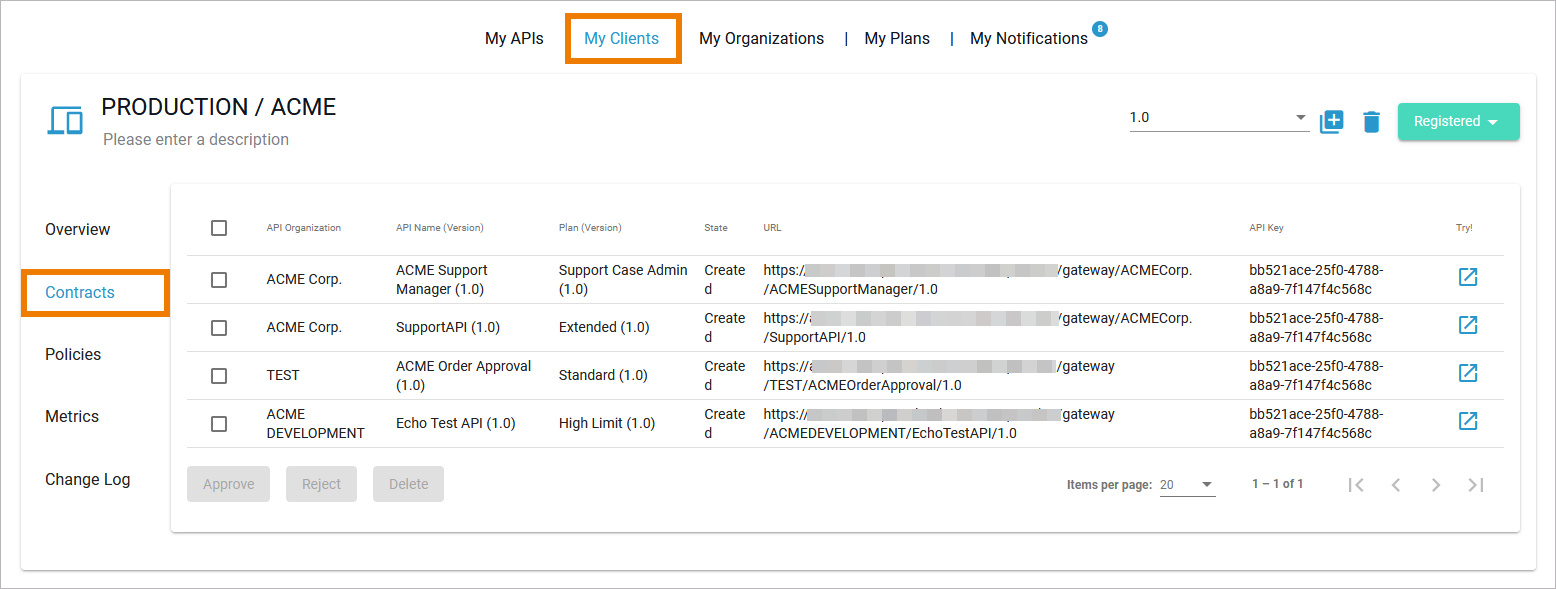Switch to My Organizations tab
Viewport: 1556px width, 589px height.
[761, 38]
